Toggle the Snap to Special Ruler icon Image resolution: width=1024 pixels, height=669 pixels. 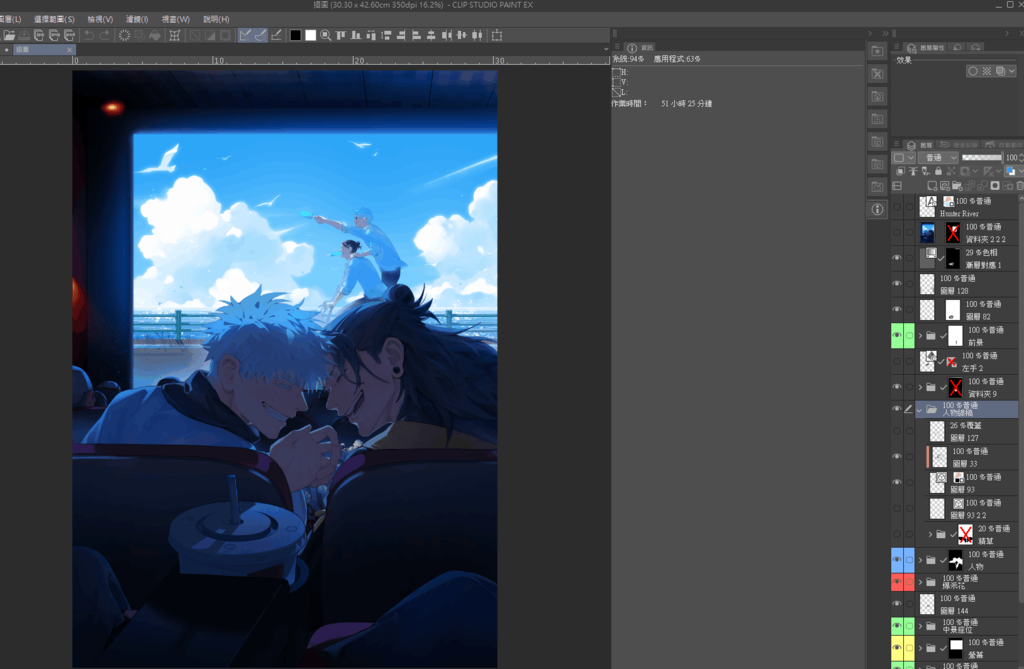click(x=260, y=35)
